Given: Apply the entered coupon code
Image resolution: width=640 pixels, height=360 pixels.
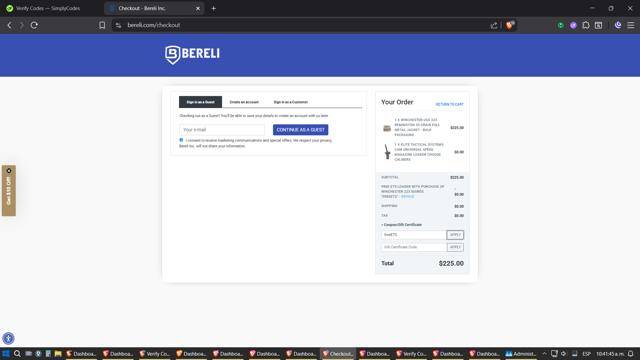Looking at the screenshot, I should click(455, 235).
